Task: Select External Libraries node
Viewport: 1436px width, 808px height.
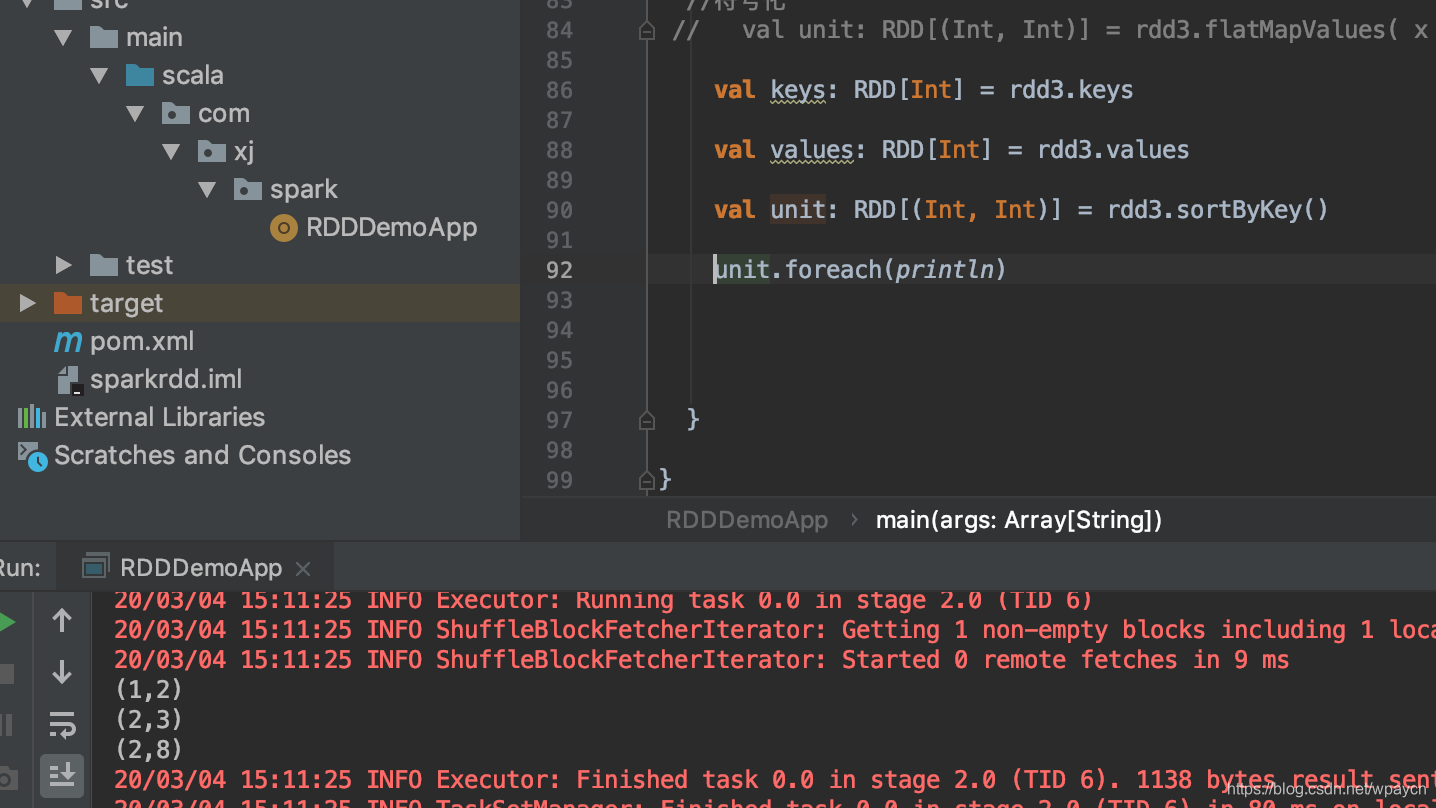Action: [x=159, y=417]
